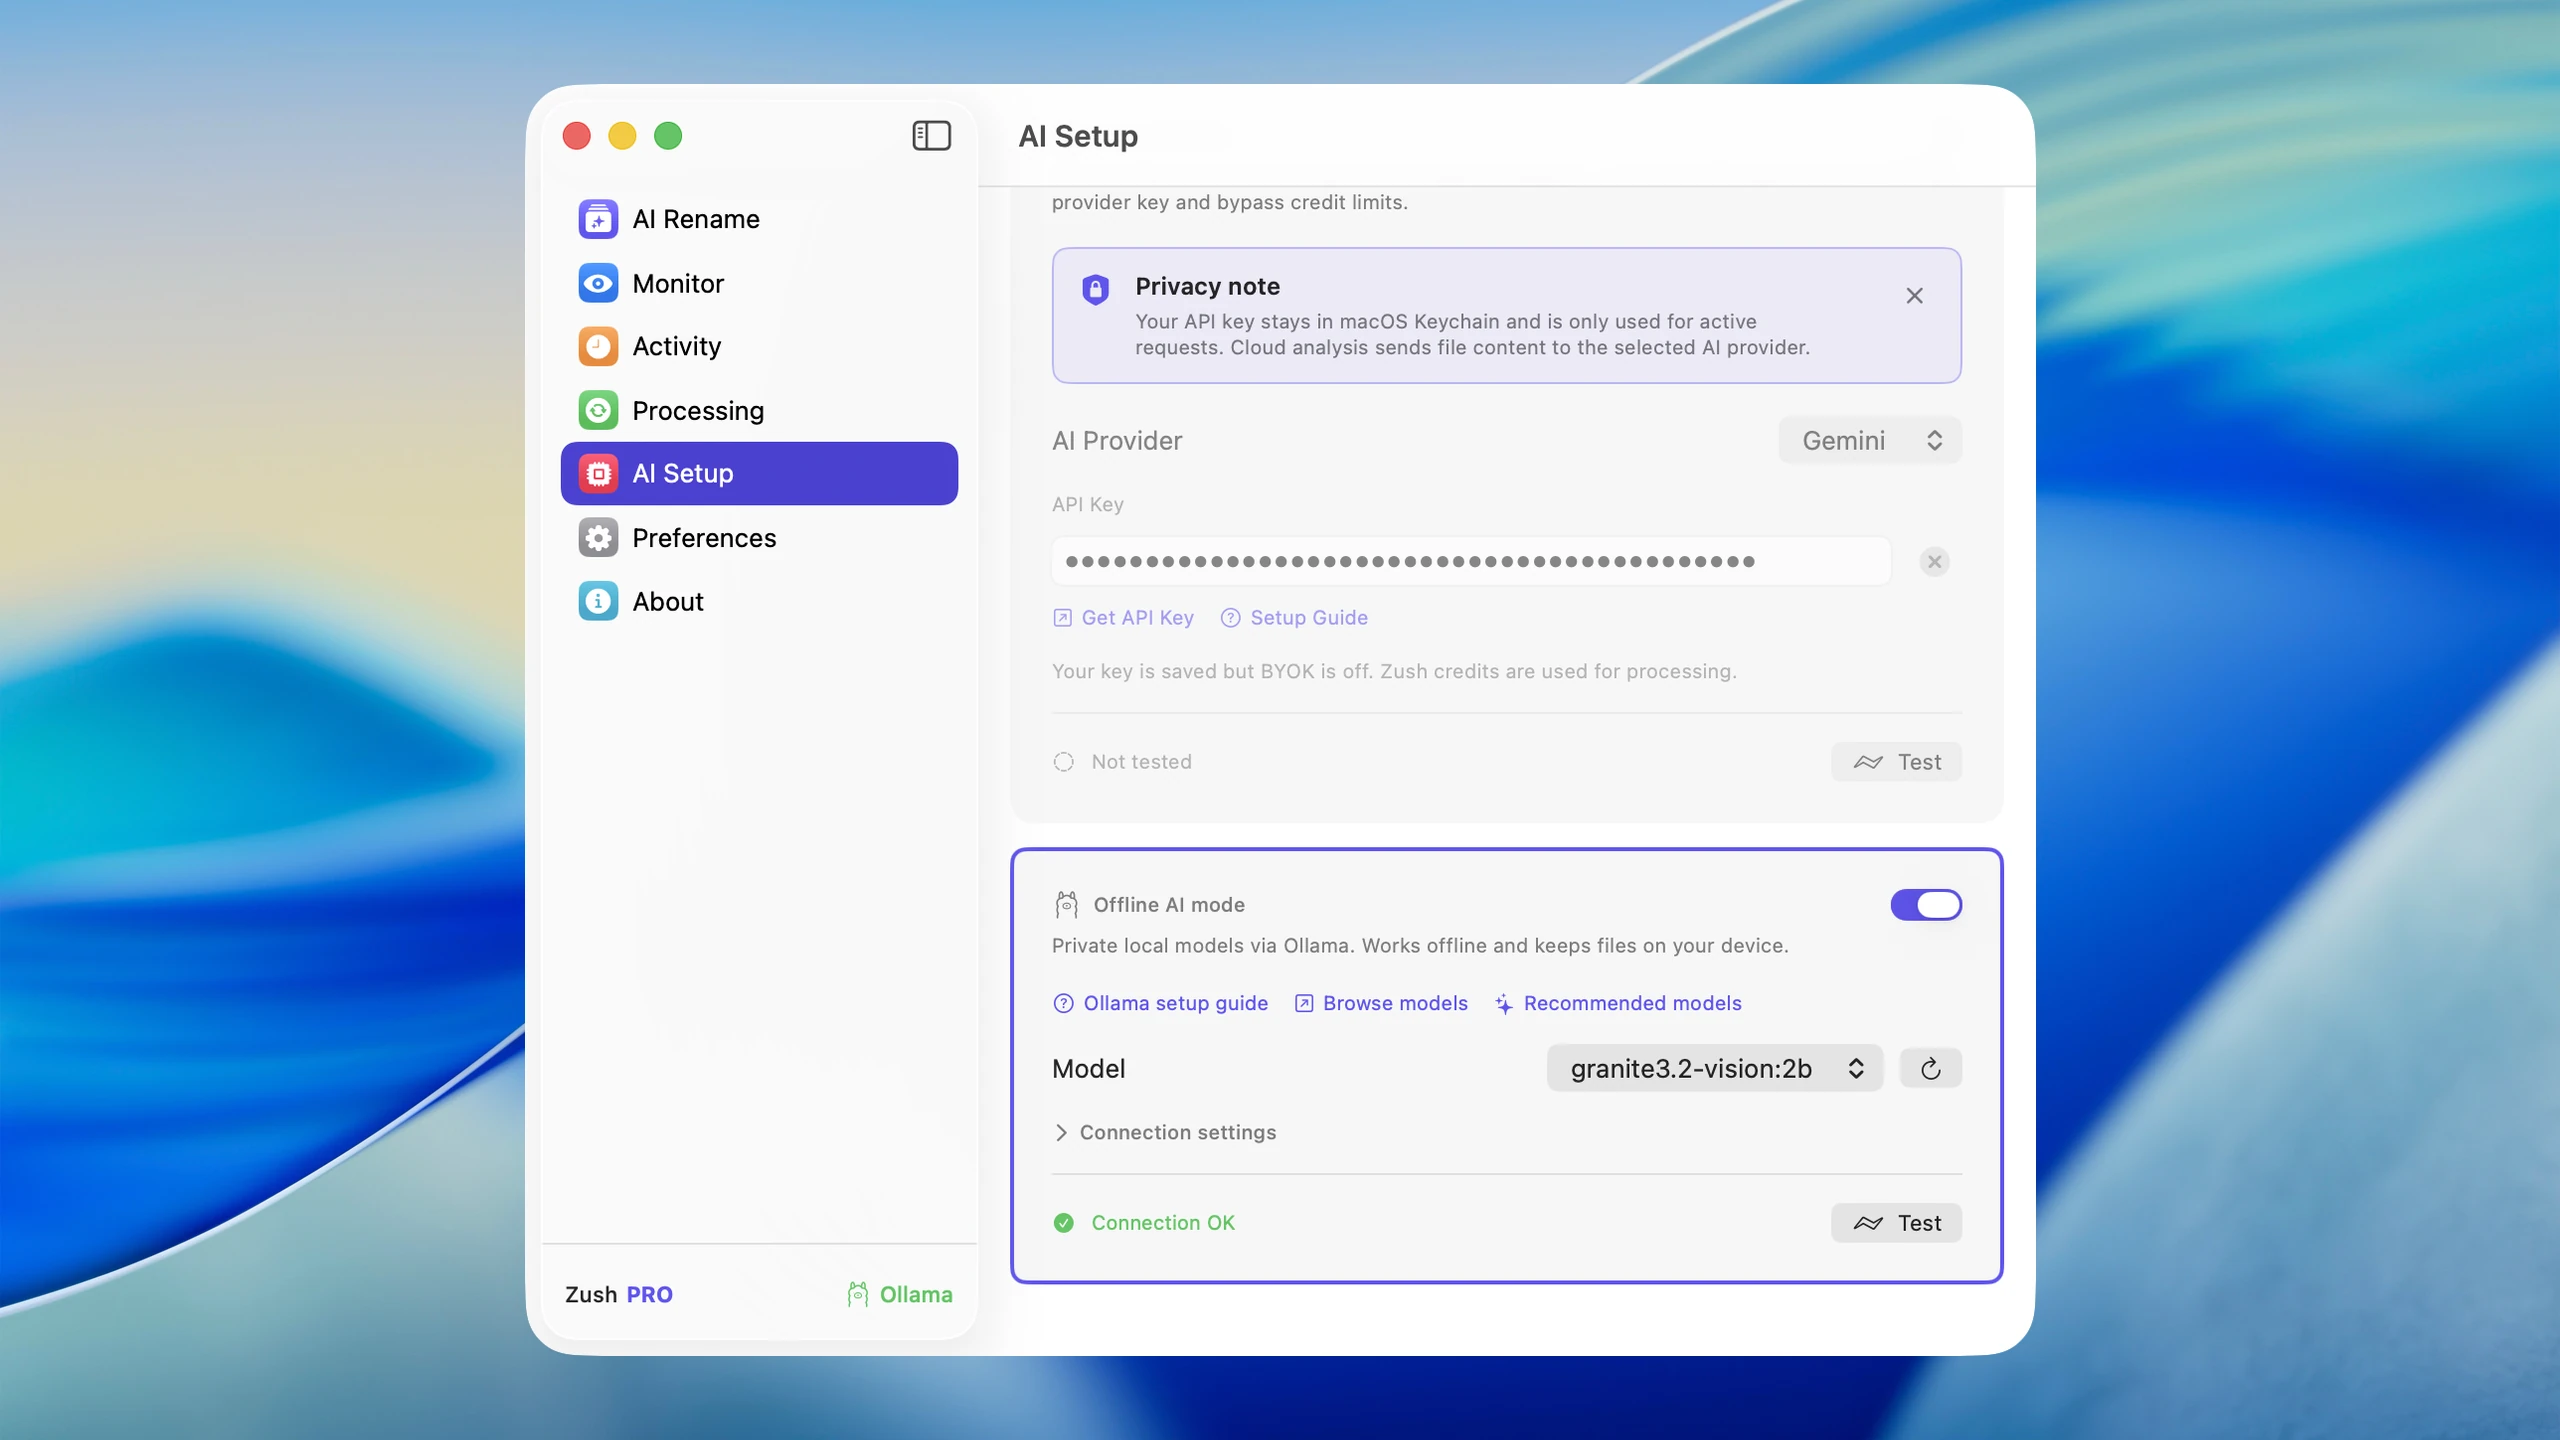Click the Ollama llama icon beside Offline AI mode

click(1066, 904)
